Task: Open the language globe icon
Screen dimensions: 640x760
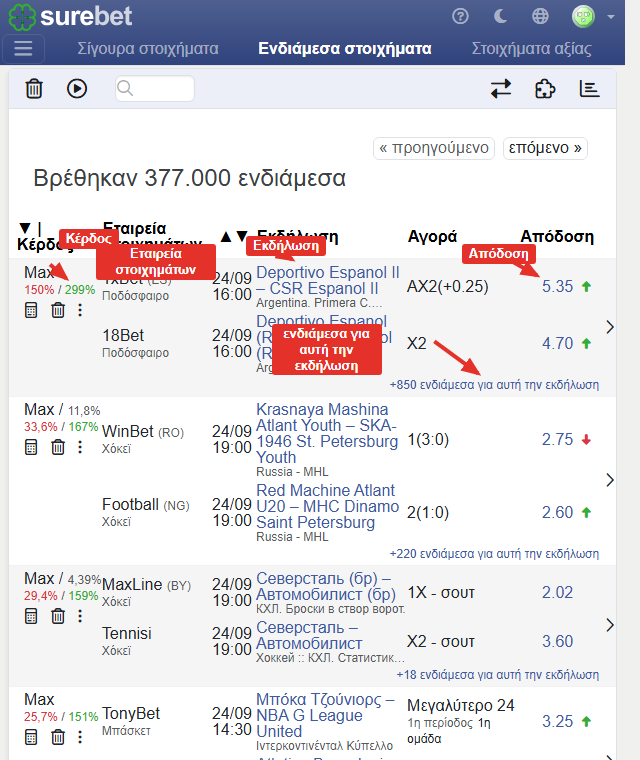Action: pos(540,16)
